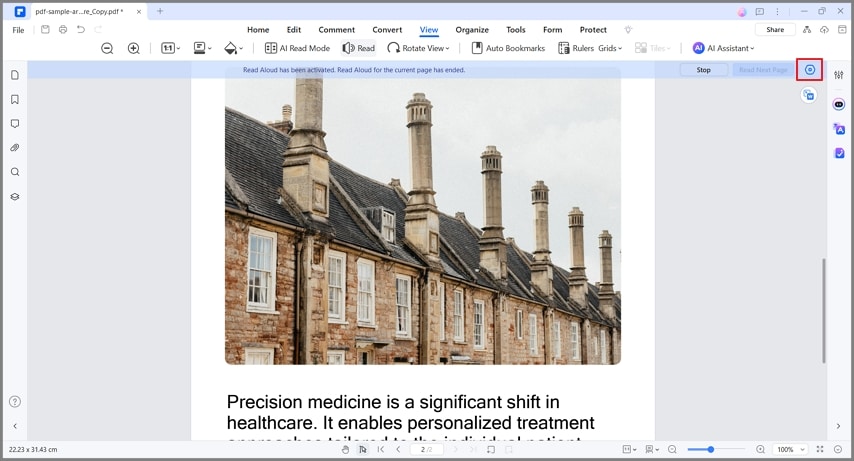
Task: Open the AI chatbot sidebar icon
Action: pos(839,105)
